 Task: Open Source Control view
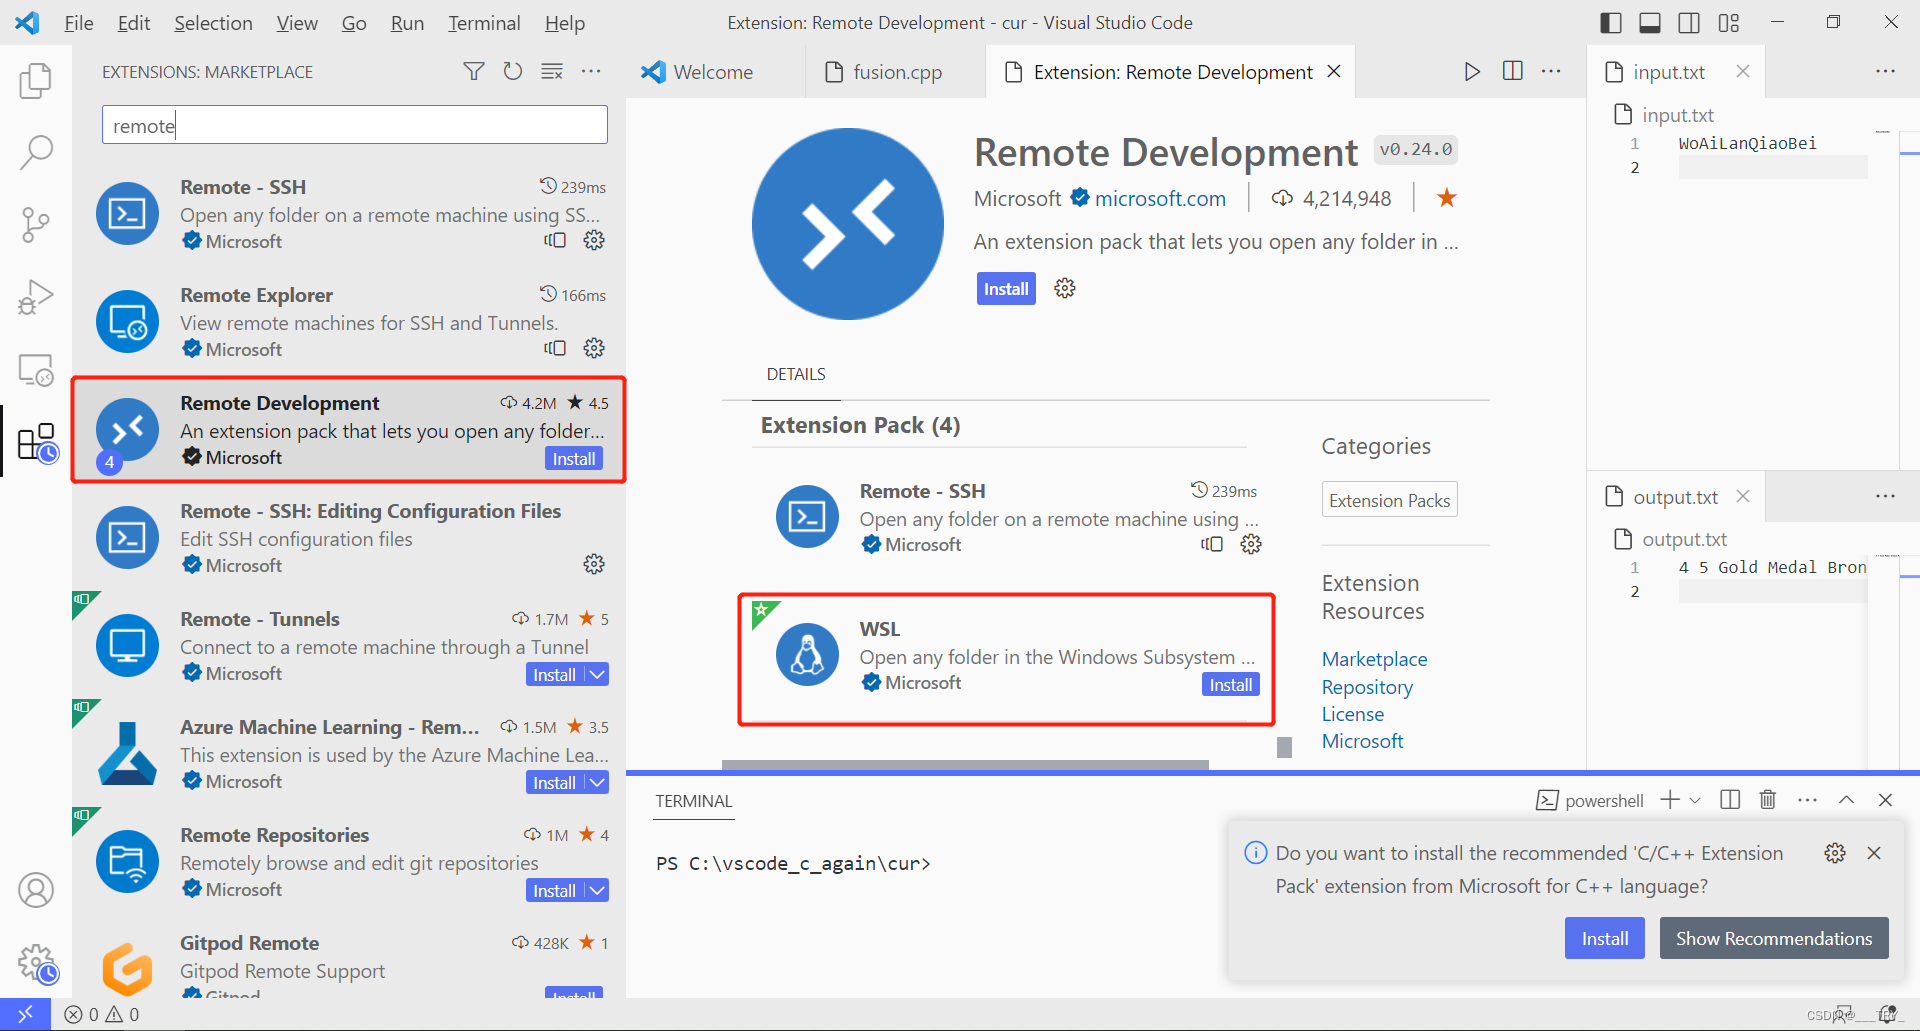(36, 224)
